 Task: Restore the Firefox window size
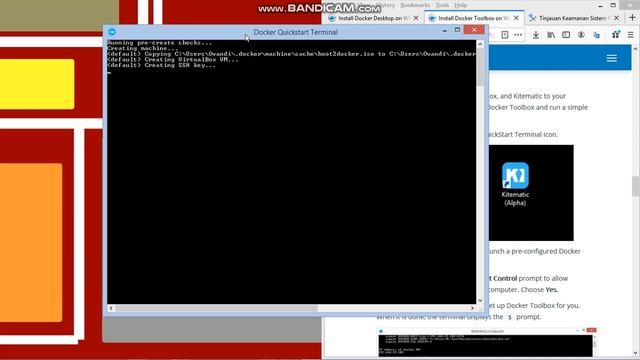click(613, 5)
